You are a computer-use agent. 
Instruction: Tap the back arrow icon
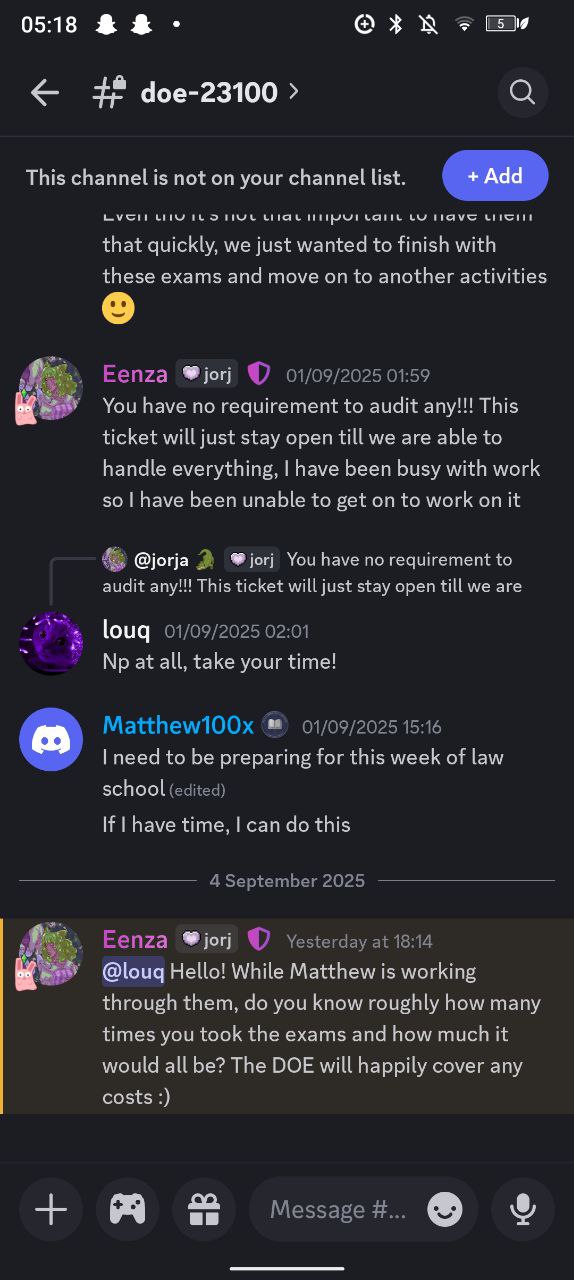click(x=45, y=93)
